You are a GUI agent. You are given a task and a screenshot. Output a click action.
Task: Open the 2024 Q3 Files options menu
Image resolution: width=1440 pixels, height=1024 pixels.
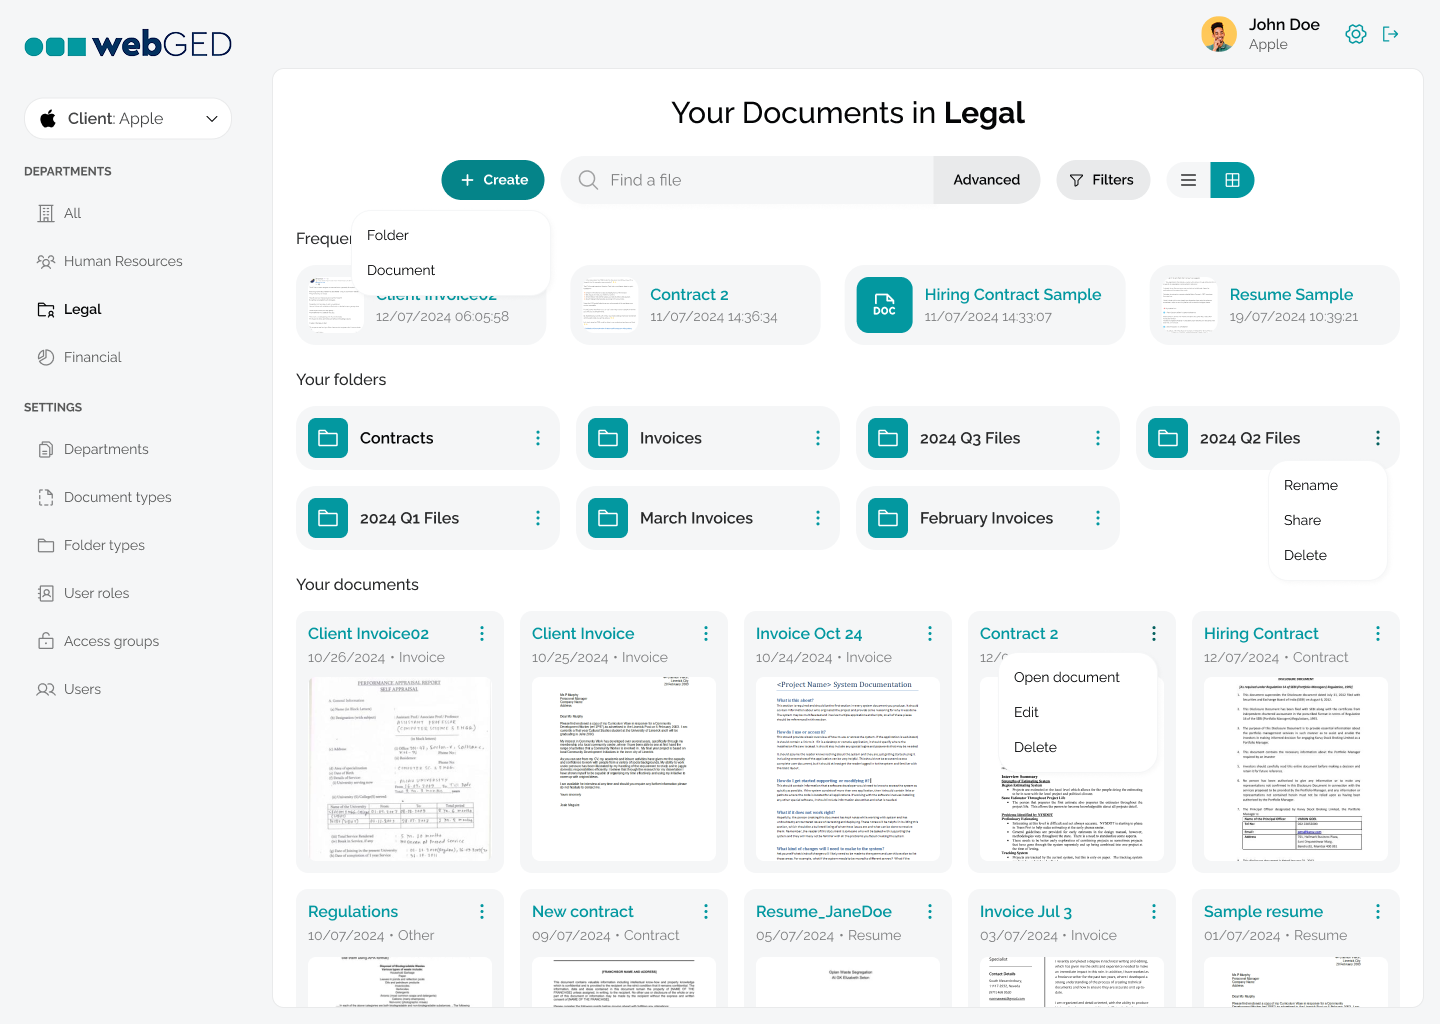coord(1098,438)
